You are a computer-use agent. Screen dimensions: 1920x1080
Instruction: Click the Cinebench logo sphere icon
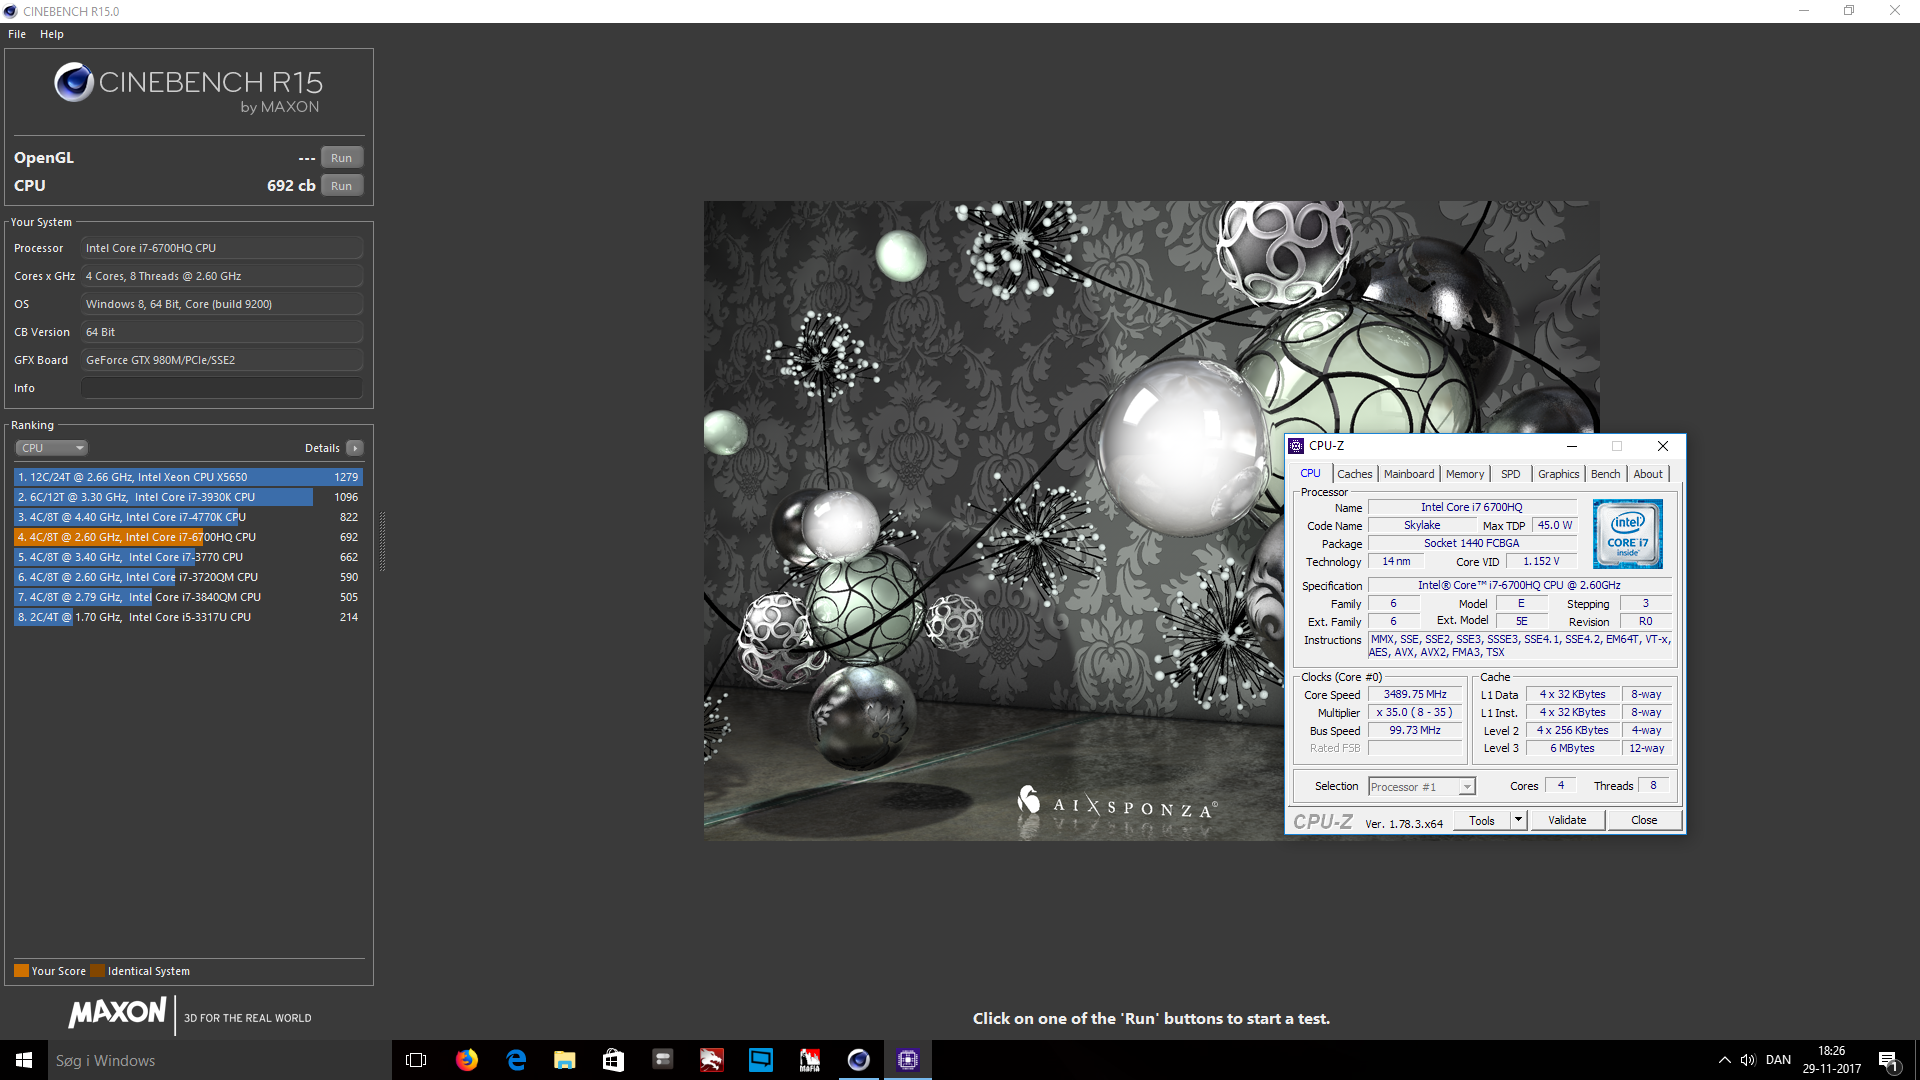coord(74,82)
